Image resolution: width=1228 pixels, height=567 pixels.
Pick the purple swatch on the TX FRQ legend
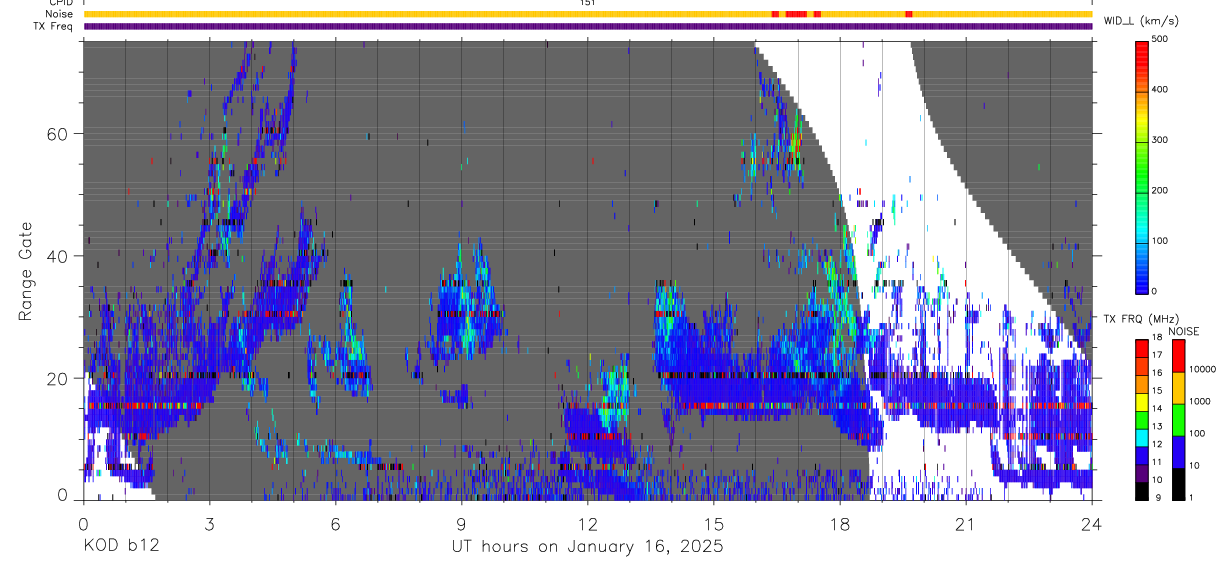(x=1142, y=473)
